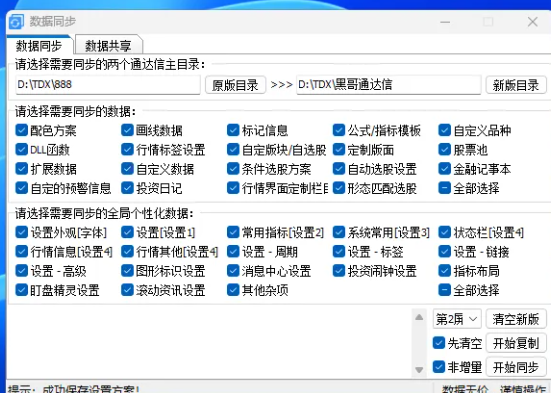Toggle the 投资日记 checkbox
Screen dimensions: 551x393
pos(127,188)
